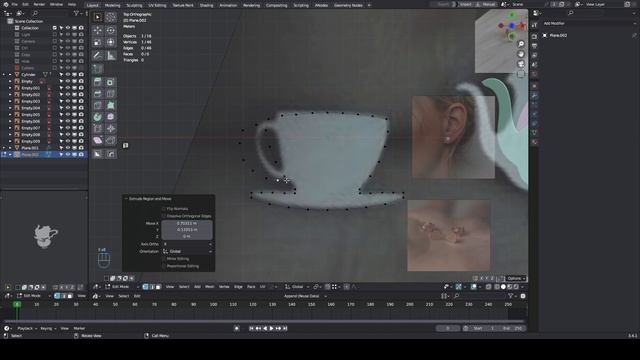Expand the Empty.001 outliner item
This screenshot has height=360, width=640.
coord(10,88)
